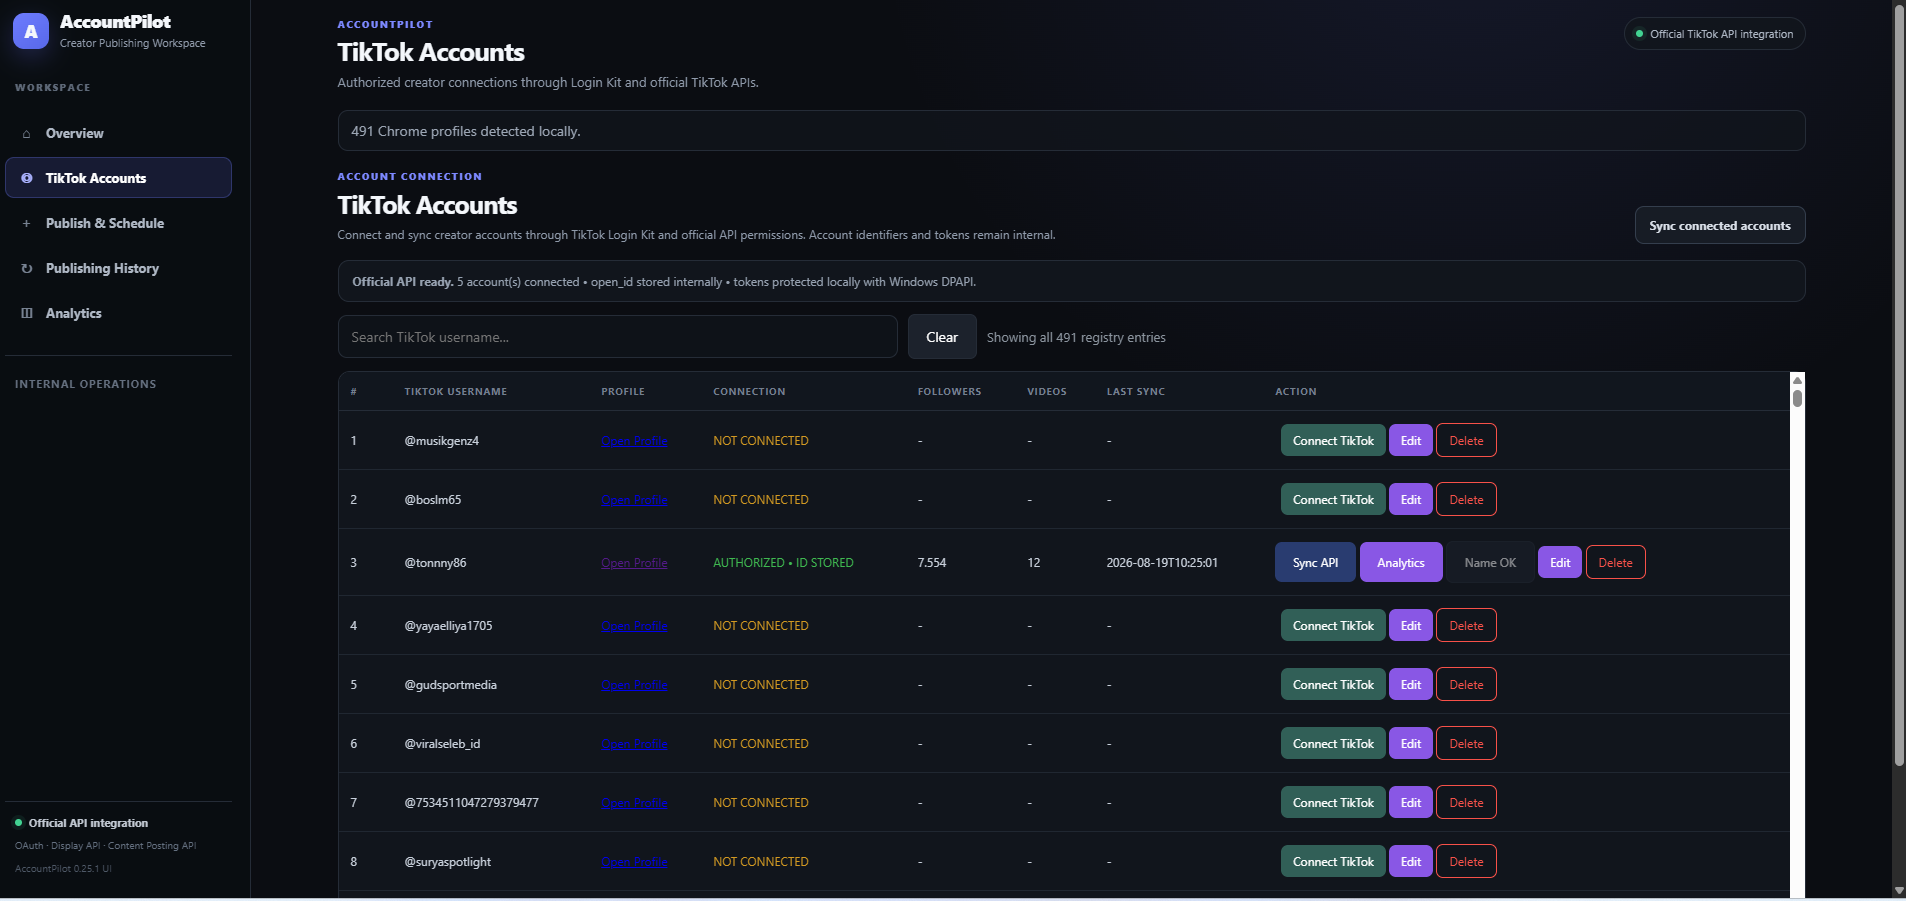Open Publishing History
The image size is (1906, 901).
118,268
